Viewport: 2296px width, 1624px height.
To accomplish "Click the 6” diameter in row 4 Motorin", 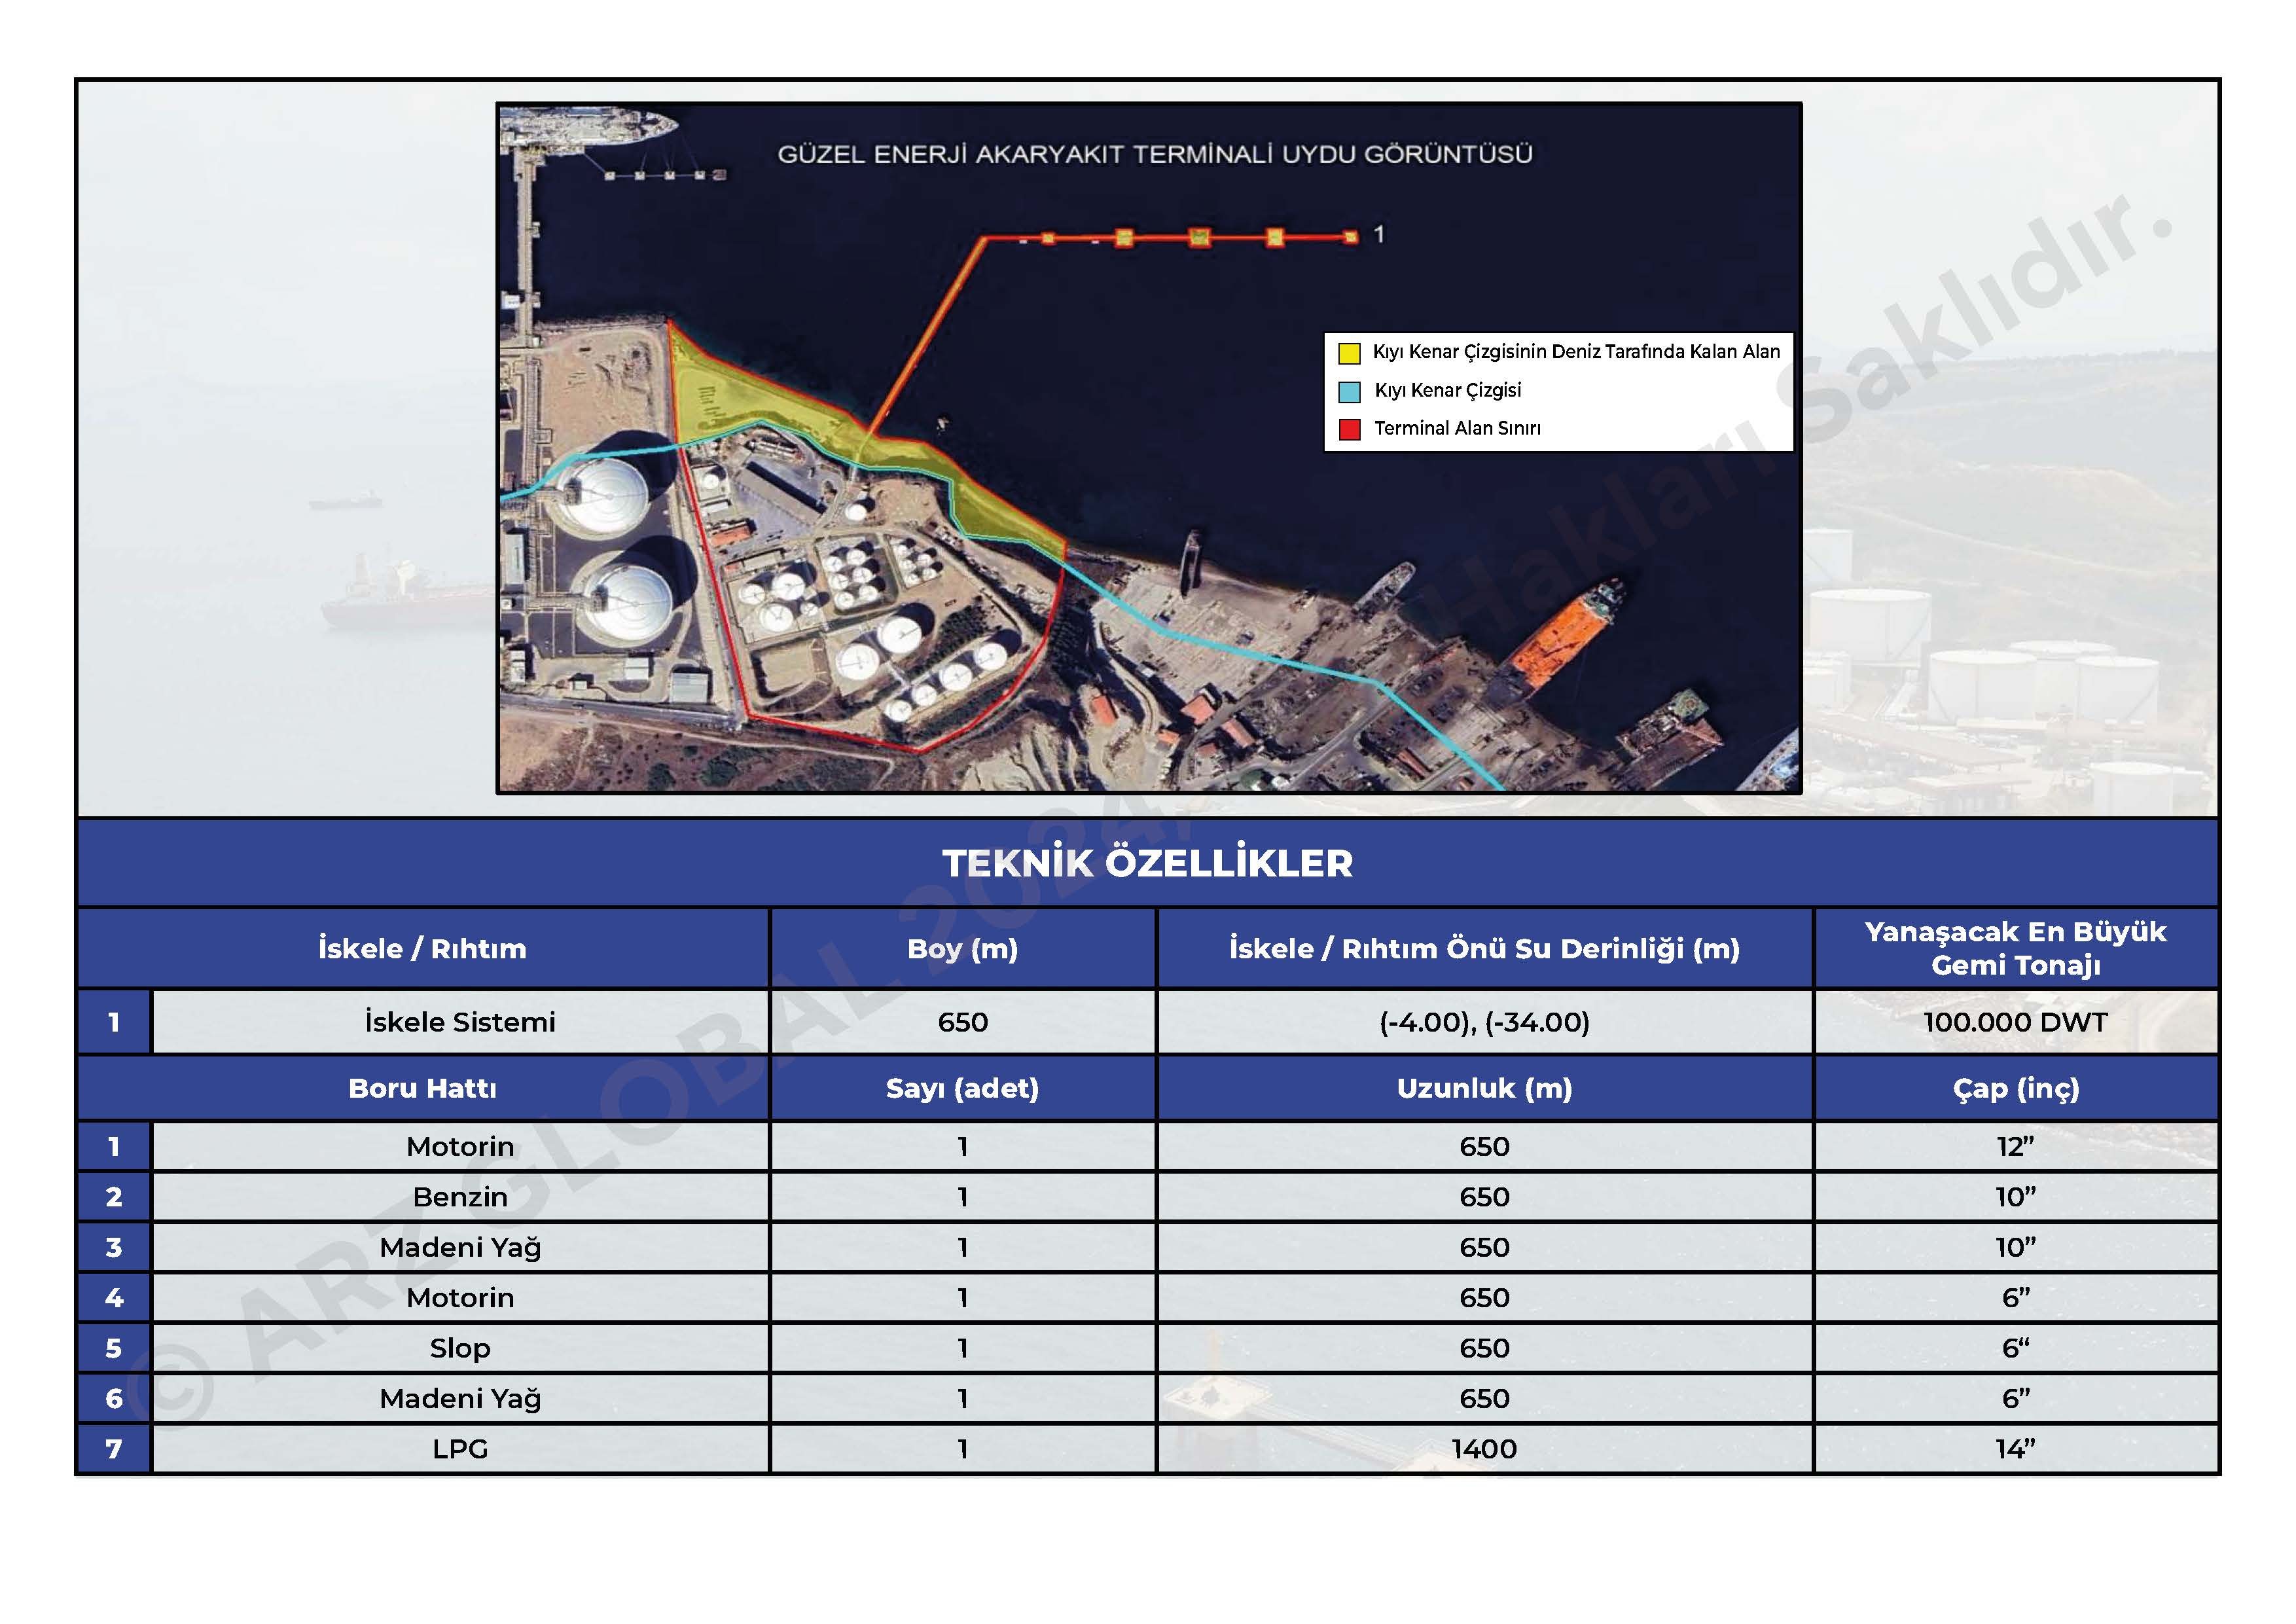I will (2015, 1298).
